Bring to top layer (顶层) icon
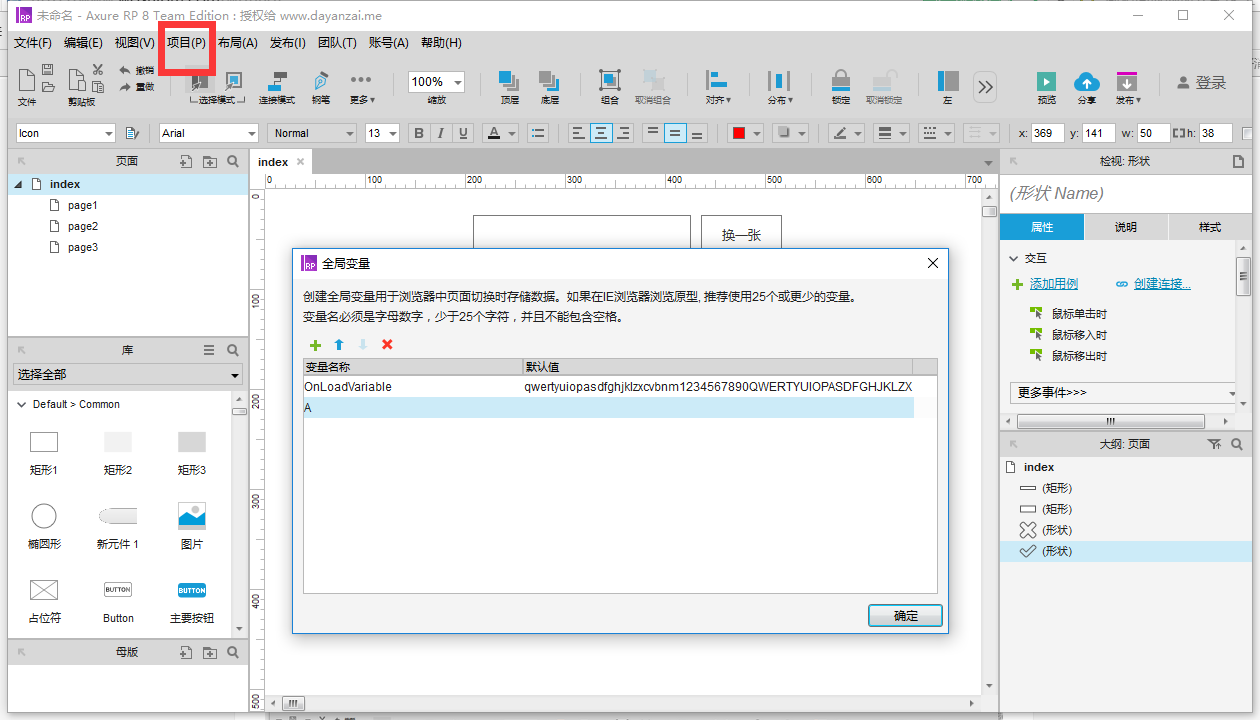The image size is (1260, 720). (510, 82)
